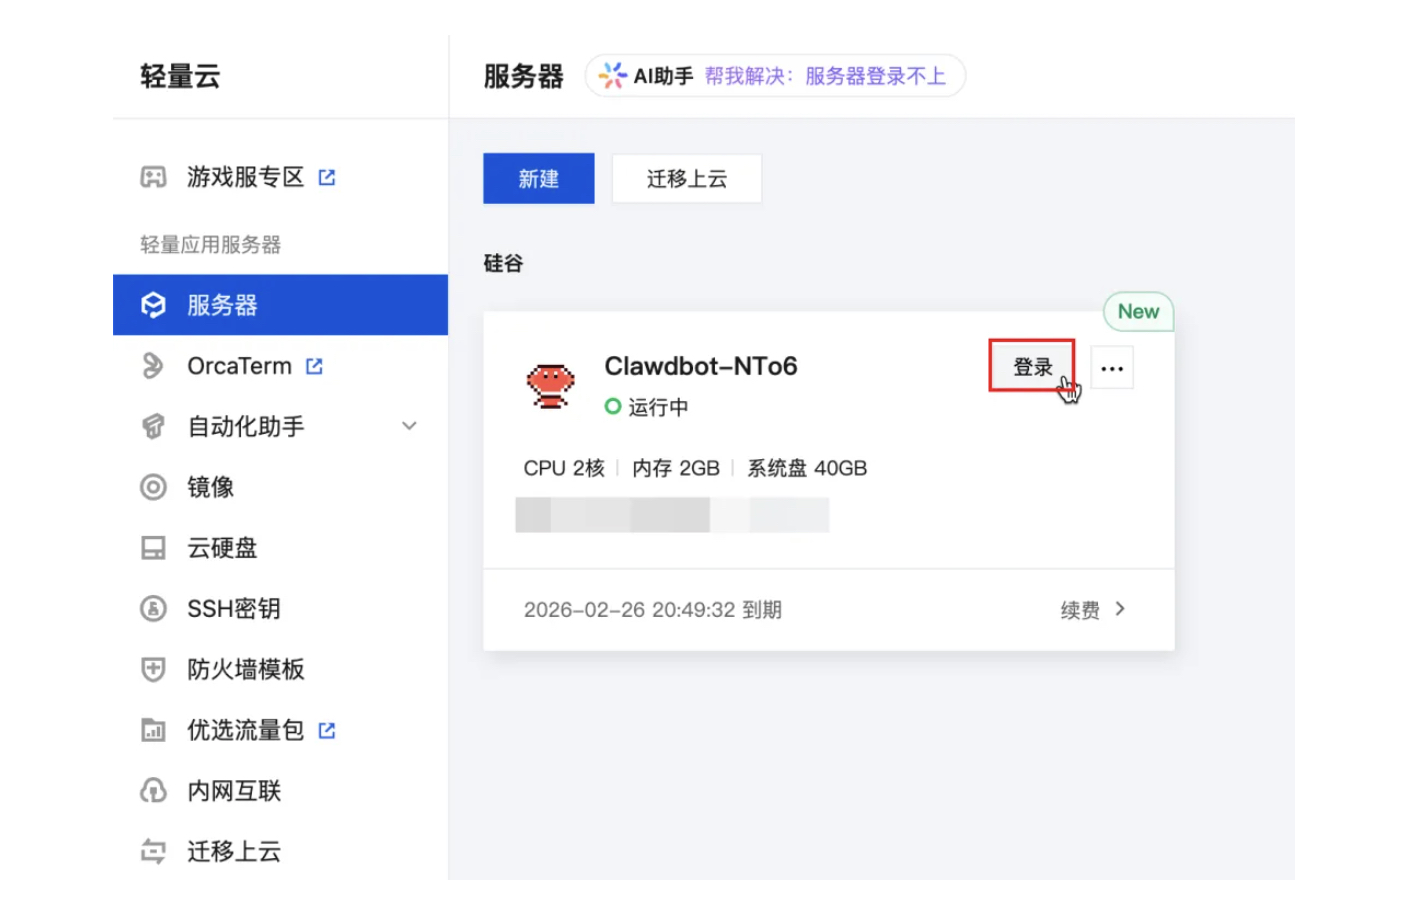Switch to the 迁移上云 tab
Screen dimensions: 1412x912
[x=687, y=178]
